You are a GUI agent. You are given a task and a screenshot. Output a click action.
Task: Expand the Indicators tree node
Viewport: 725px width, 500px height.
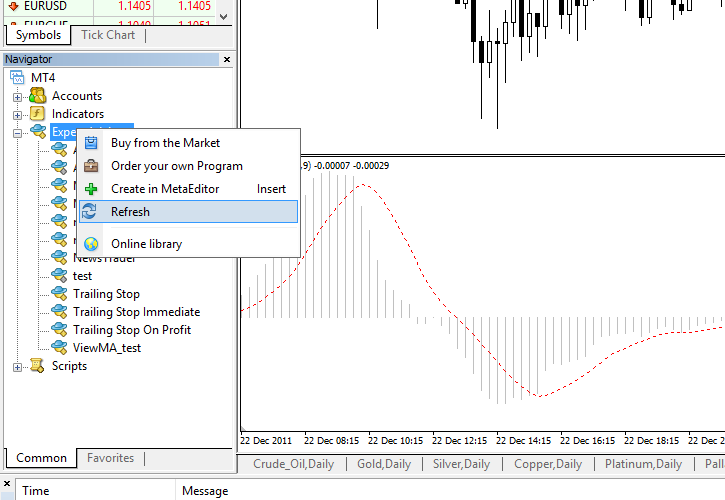[x=17, y=115]
